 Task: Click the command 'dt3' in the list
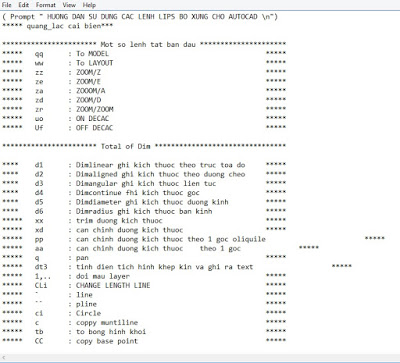coord(41,267)
